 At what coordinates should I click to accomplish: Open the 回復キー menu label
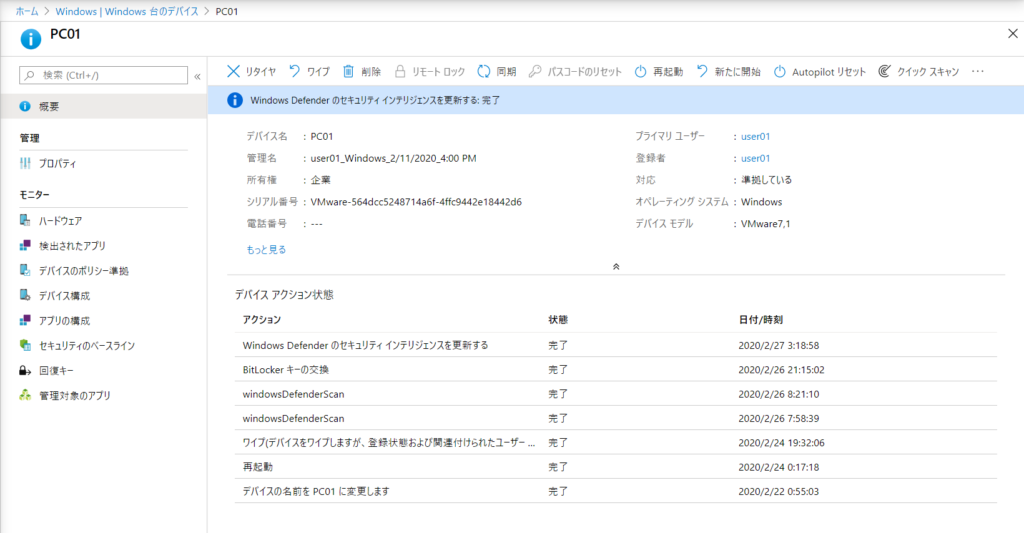(x=56, y=370)
